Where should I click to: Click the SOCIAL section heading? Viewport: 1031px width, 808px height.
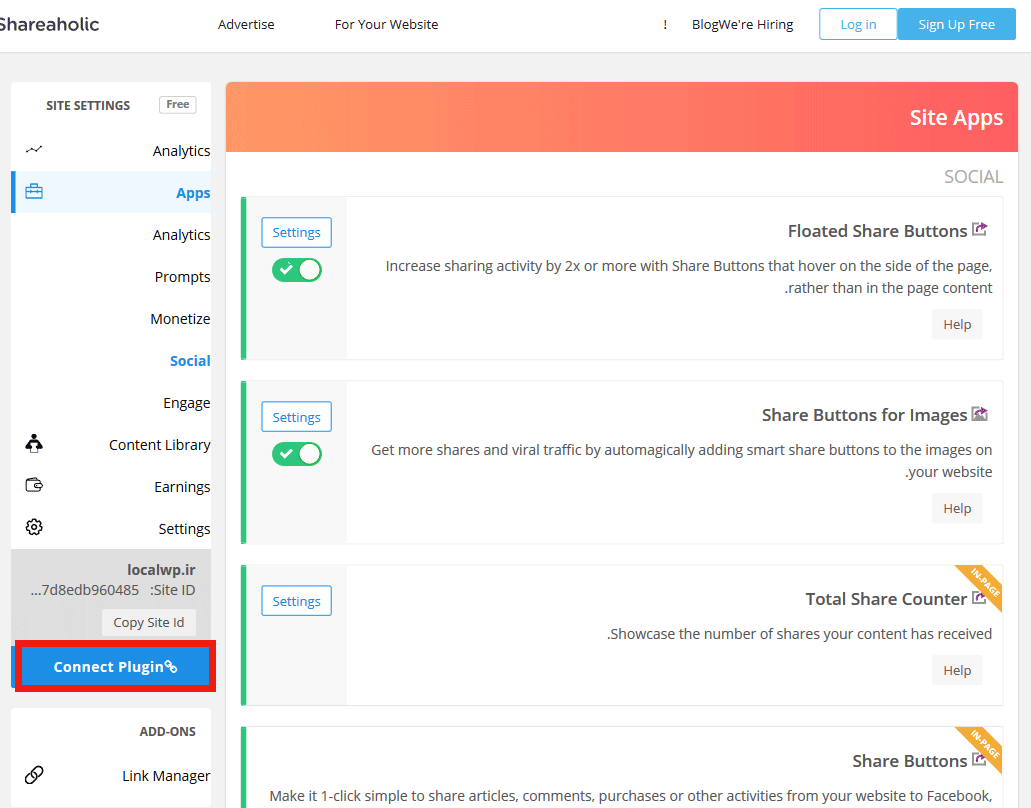pyautogui.click(x=973, y=177)
